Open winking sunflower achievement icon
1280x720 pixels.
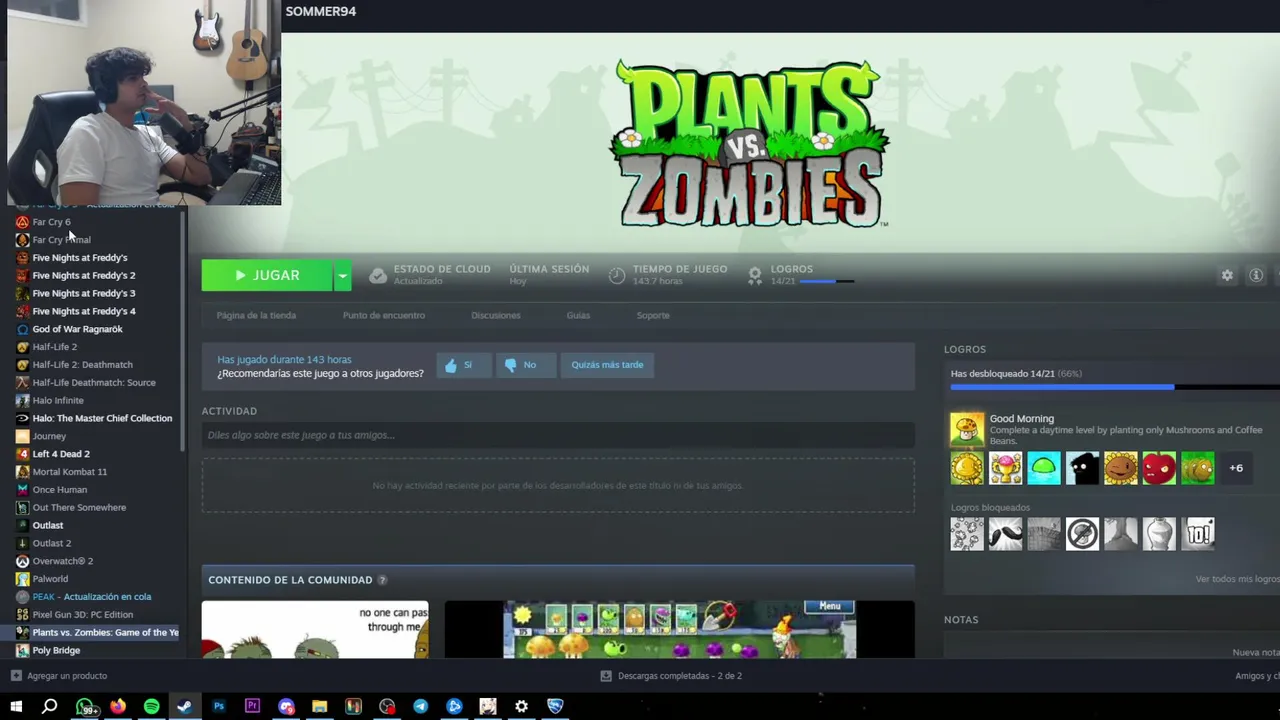(x=1120, y=468)
